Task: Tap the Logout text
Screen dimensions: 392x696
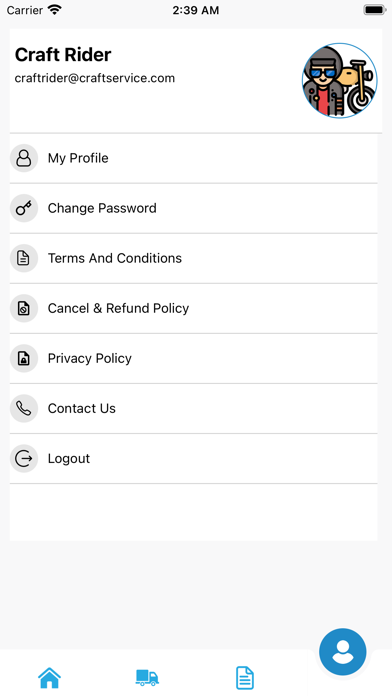Action: click(x=69, y=459)
